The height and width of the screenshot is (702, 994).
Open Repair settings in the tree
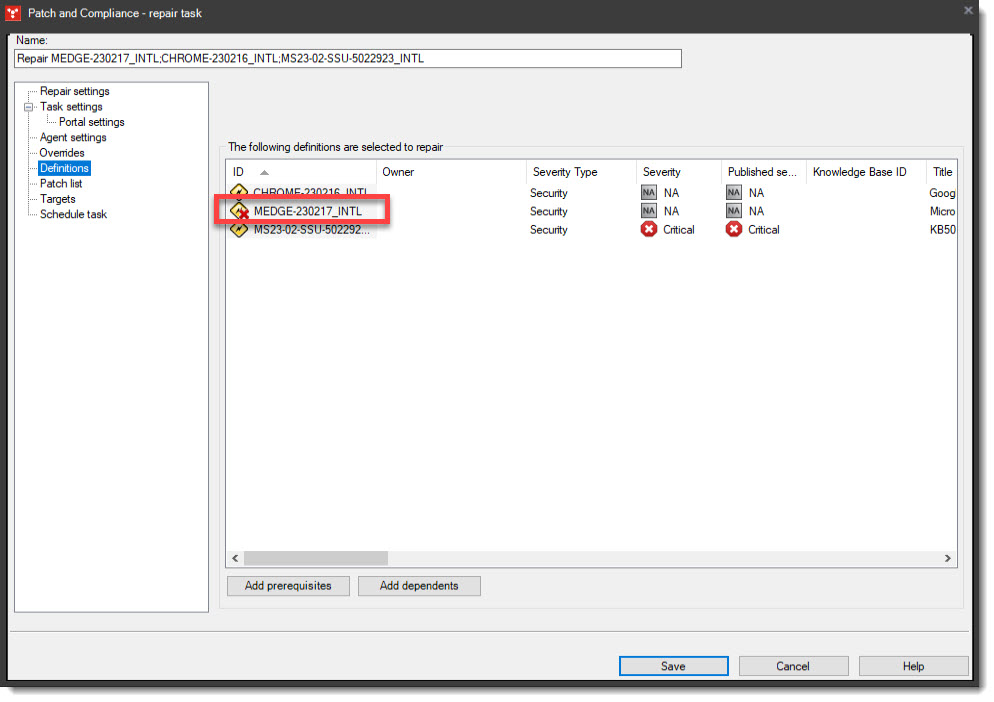pyautogui.click(x=74, y=91)
